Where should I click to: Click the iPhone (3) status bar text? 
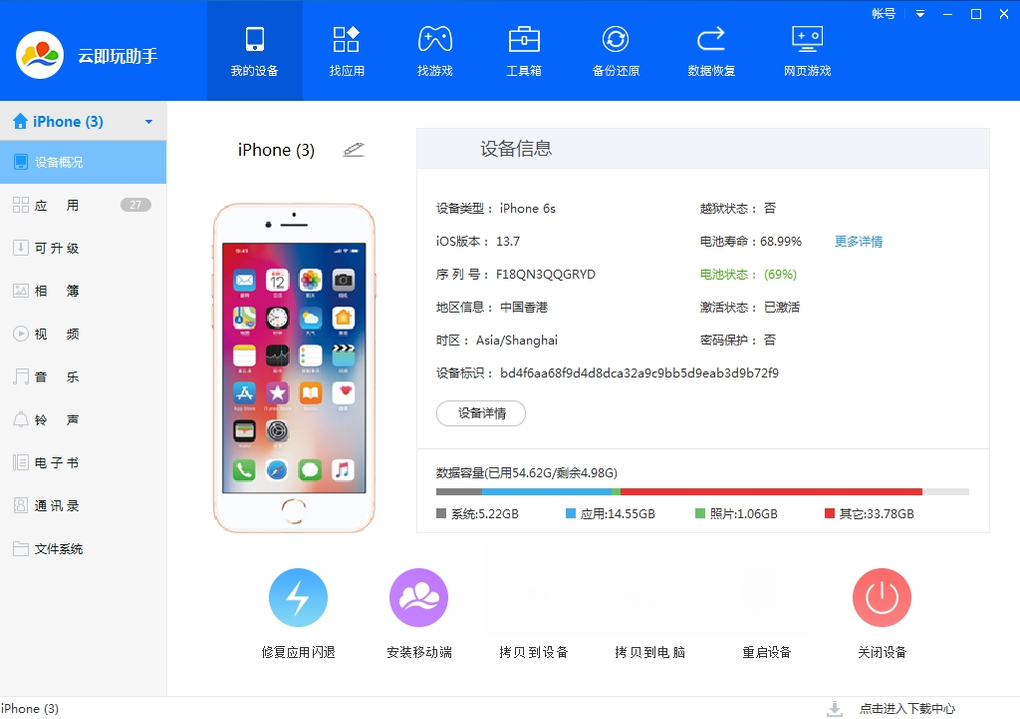30,709
